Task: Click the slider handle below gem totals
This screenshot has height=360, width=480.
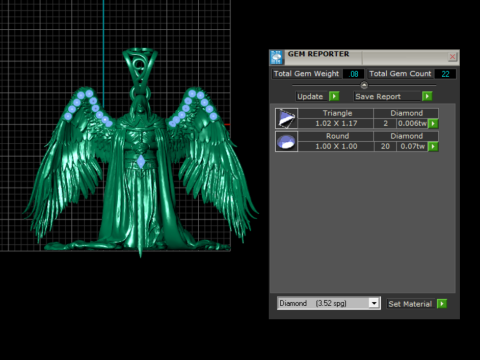Action: click(x=364, y=85)
